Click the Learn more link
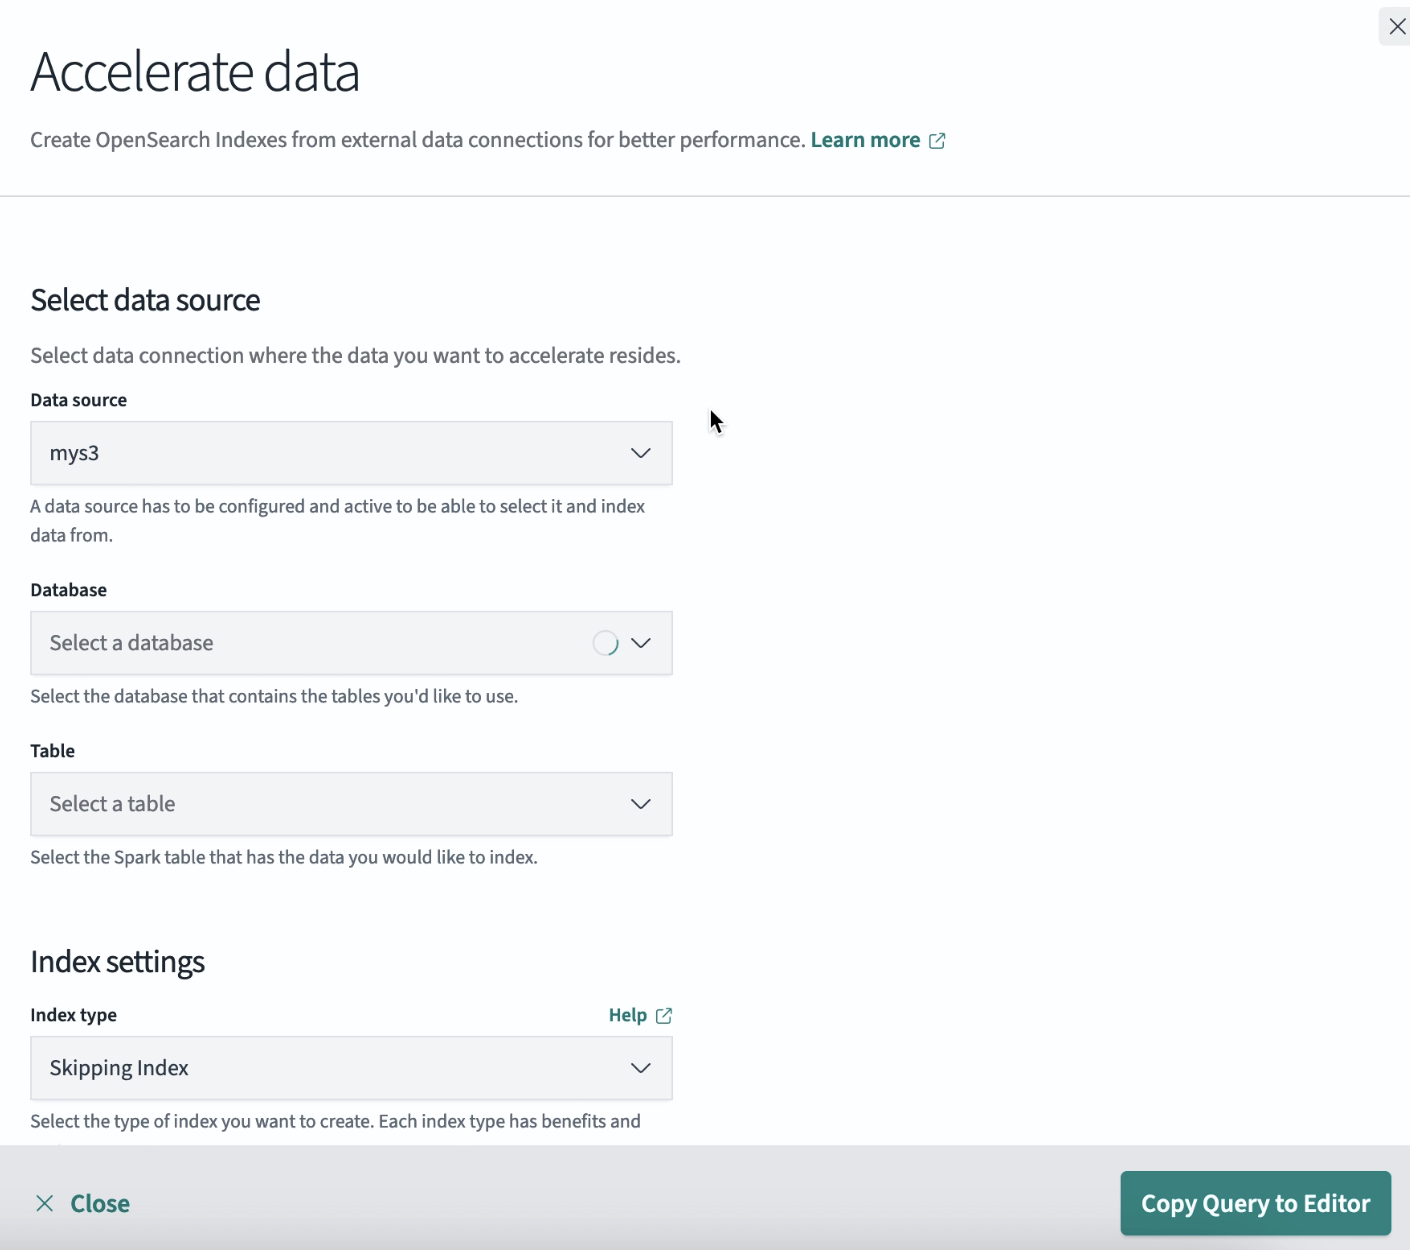 pyautogui.click(x=864, y=140)
